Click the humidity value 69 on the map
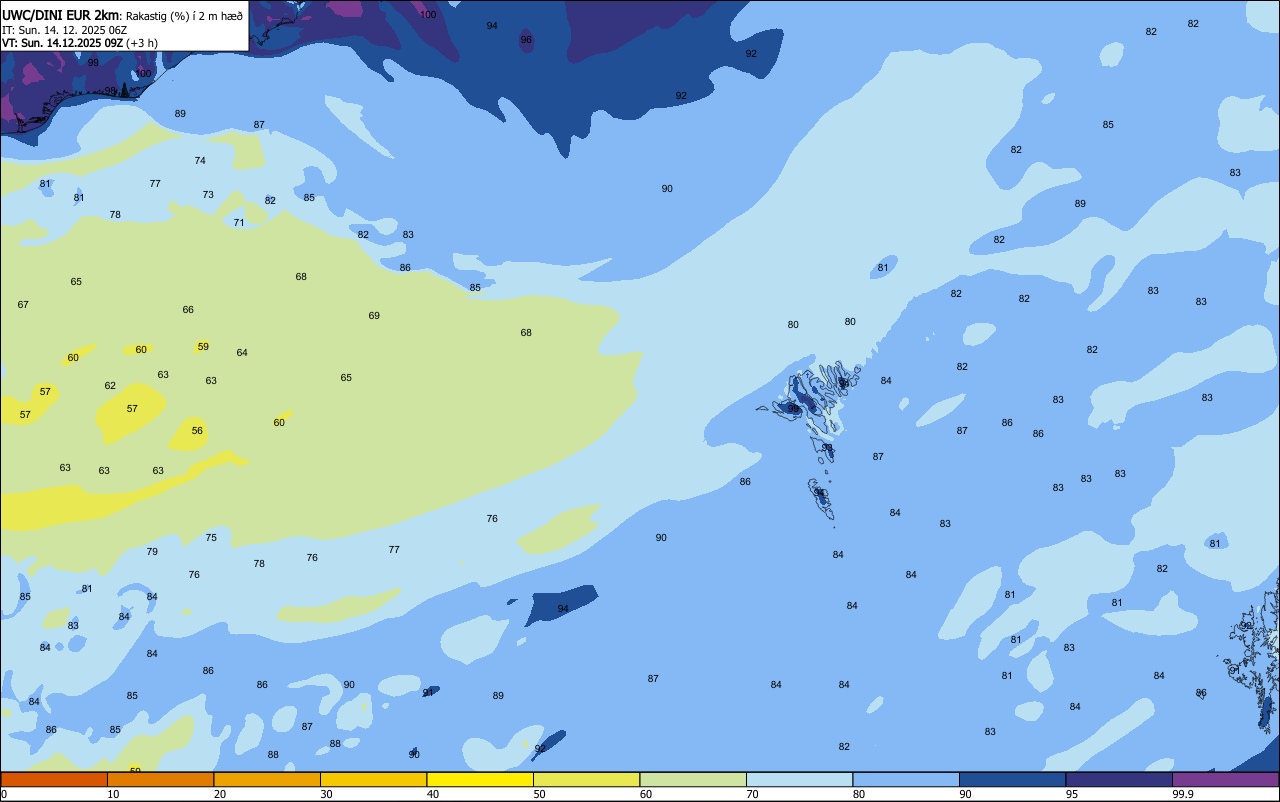This screenshot has width=1280, height=802. click(374, 316)
